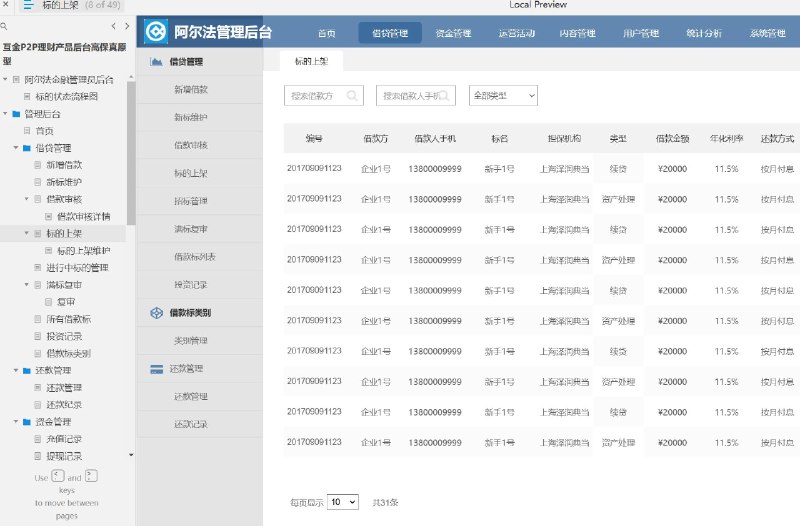The width and height of the screenshot is (800, 526).
Task: Click folder icon of 管理后台 in sitemap
Action: pos(16,114)
